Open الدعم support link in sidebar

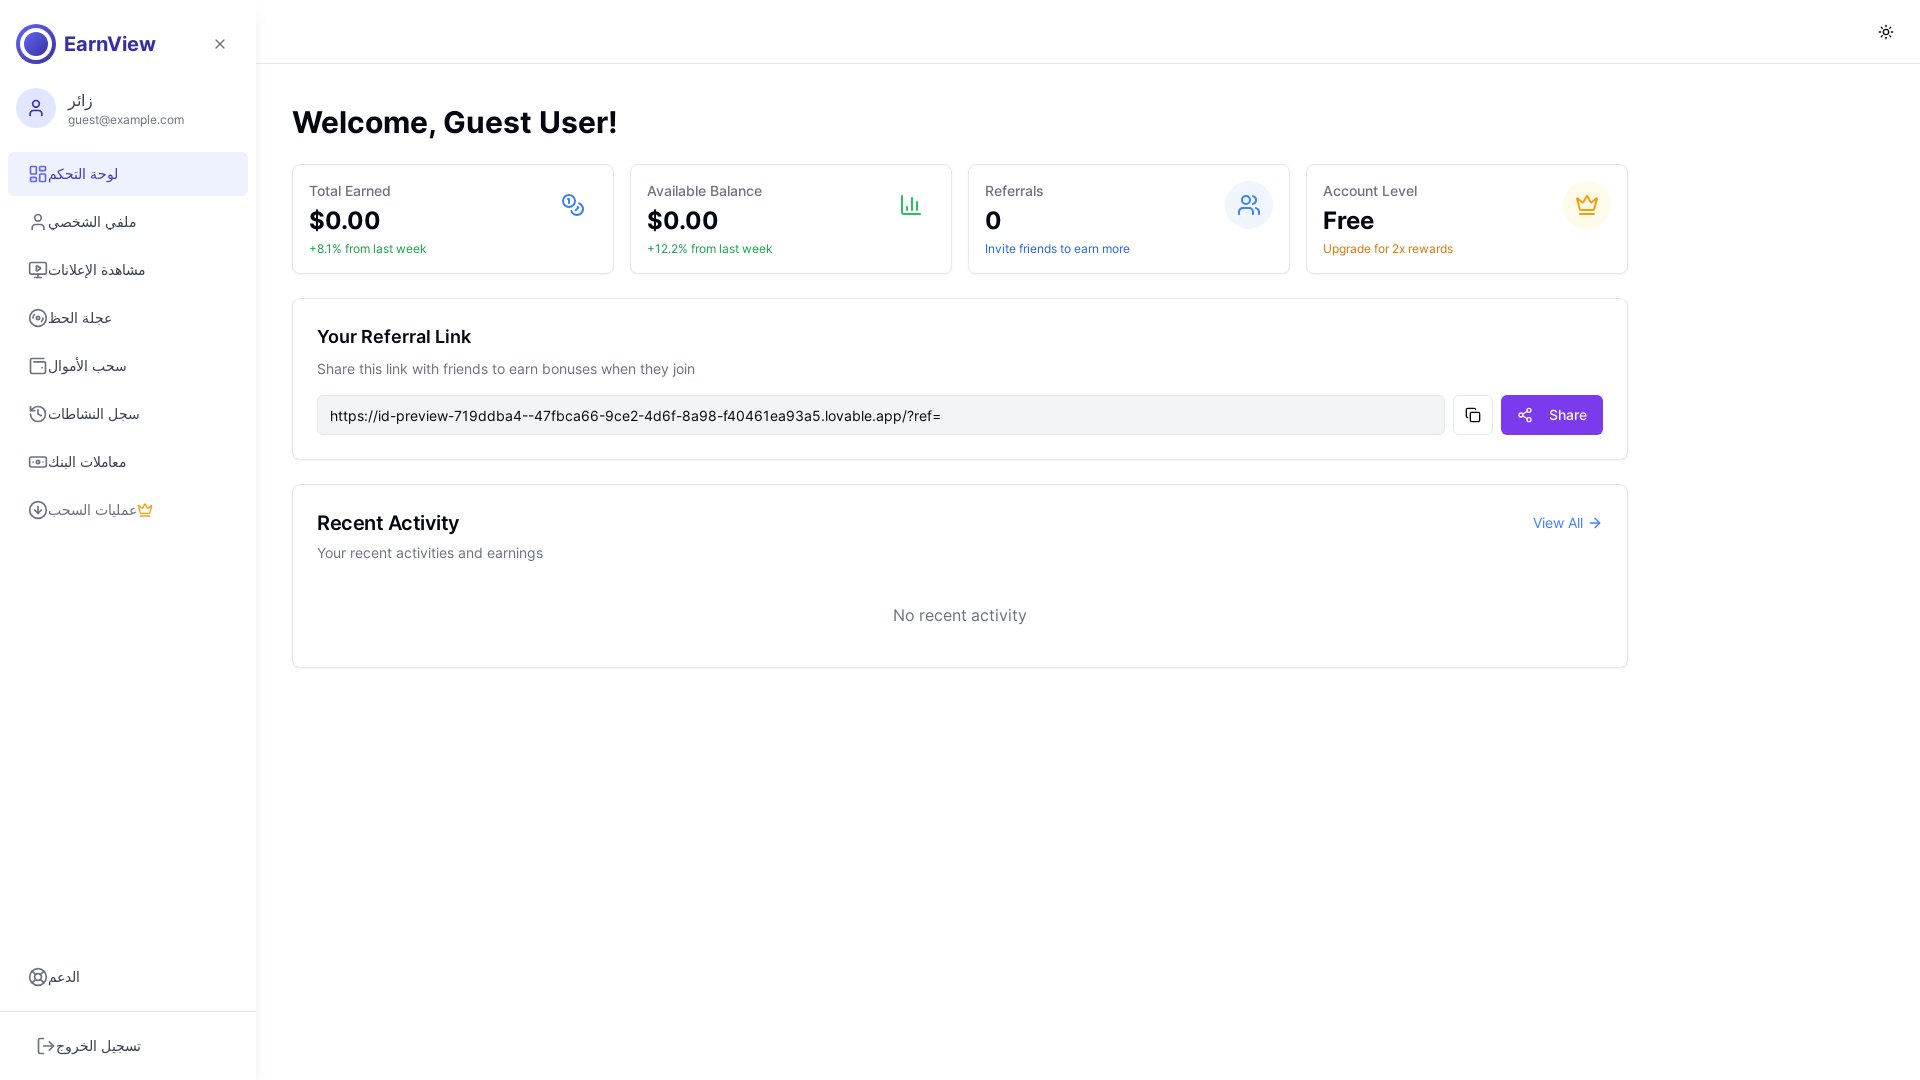pos(128,977)
